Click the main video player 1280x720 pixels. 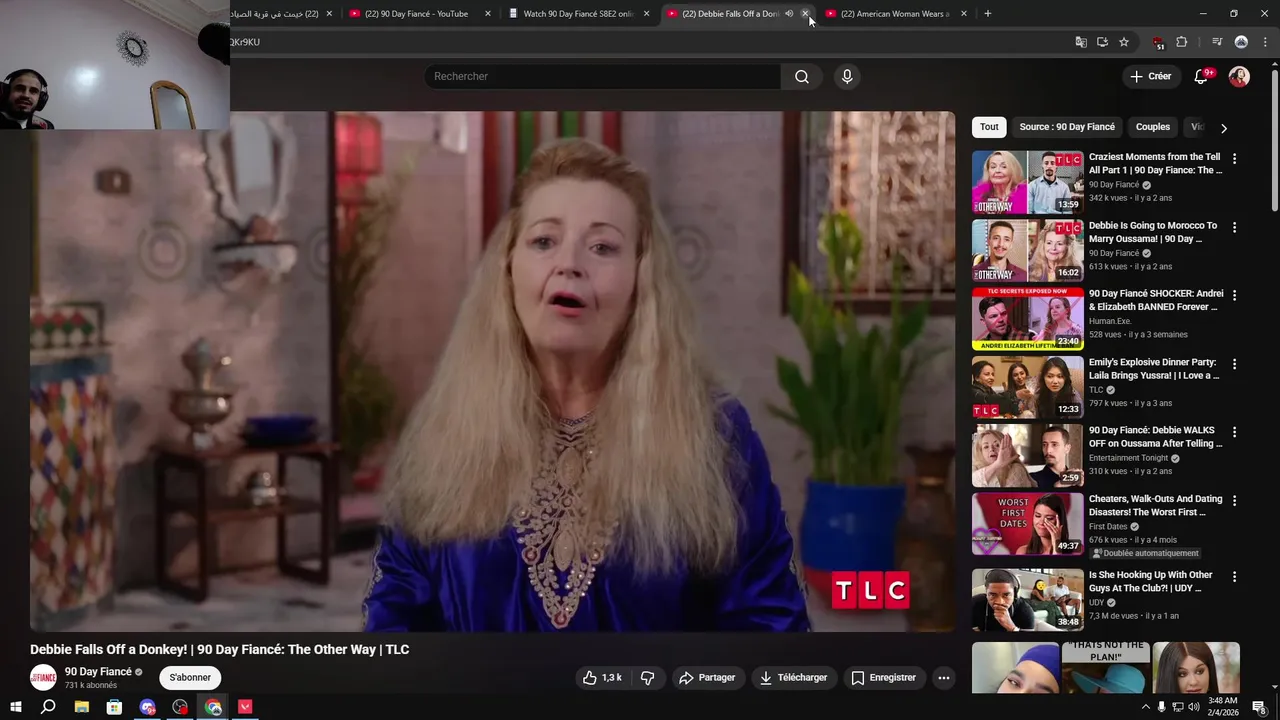[x=492, y=371]
